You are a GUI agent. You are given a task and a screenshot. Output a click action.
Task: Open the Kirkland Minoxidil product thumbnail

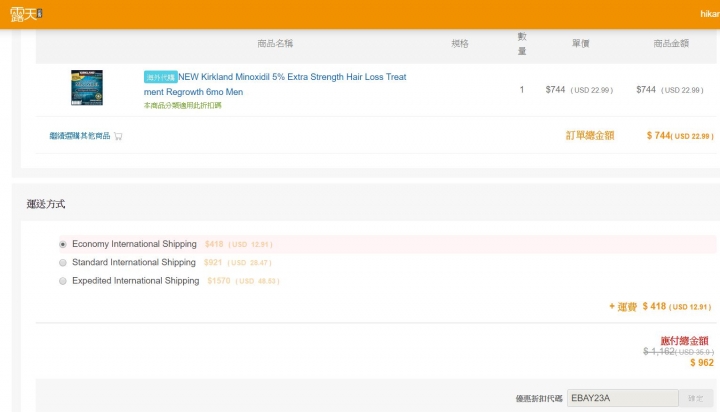point(87,88)
